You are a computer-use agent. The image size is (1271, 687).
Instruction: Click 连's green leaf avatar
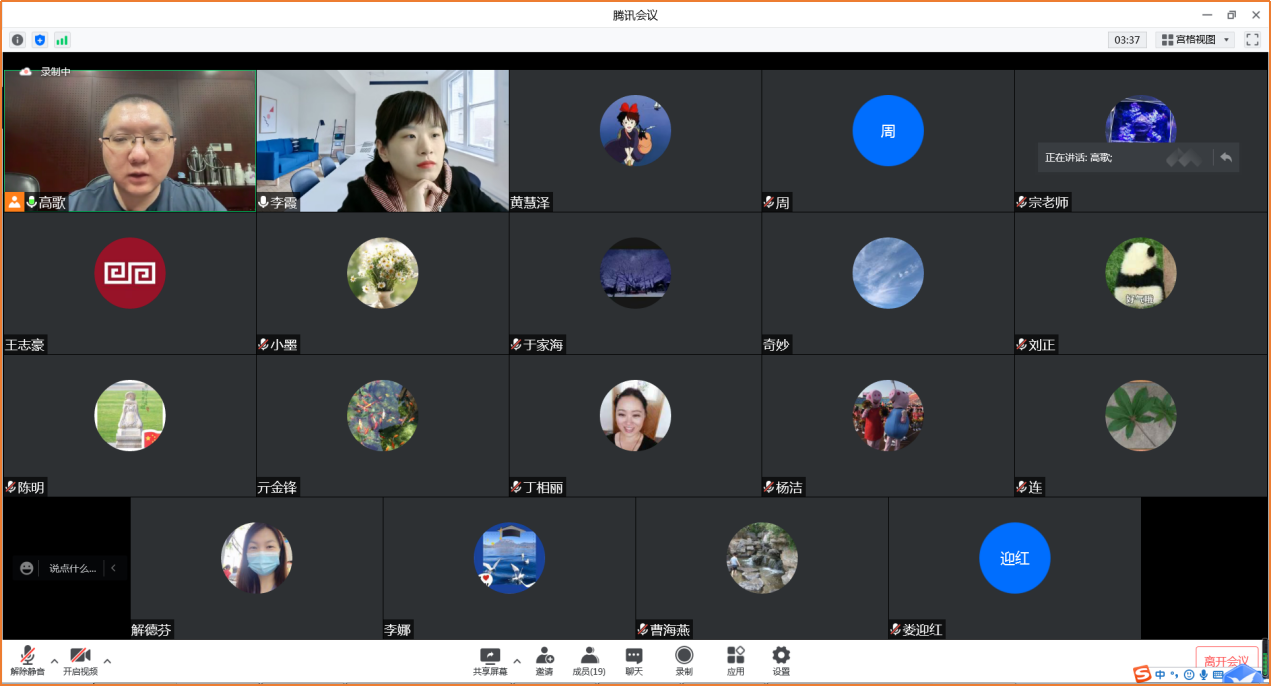(x=1141, y=416)
